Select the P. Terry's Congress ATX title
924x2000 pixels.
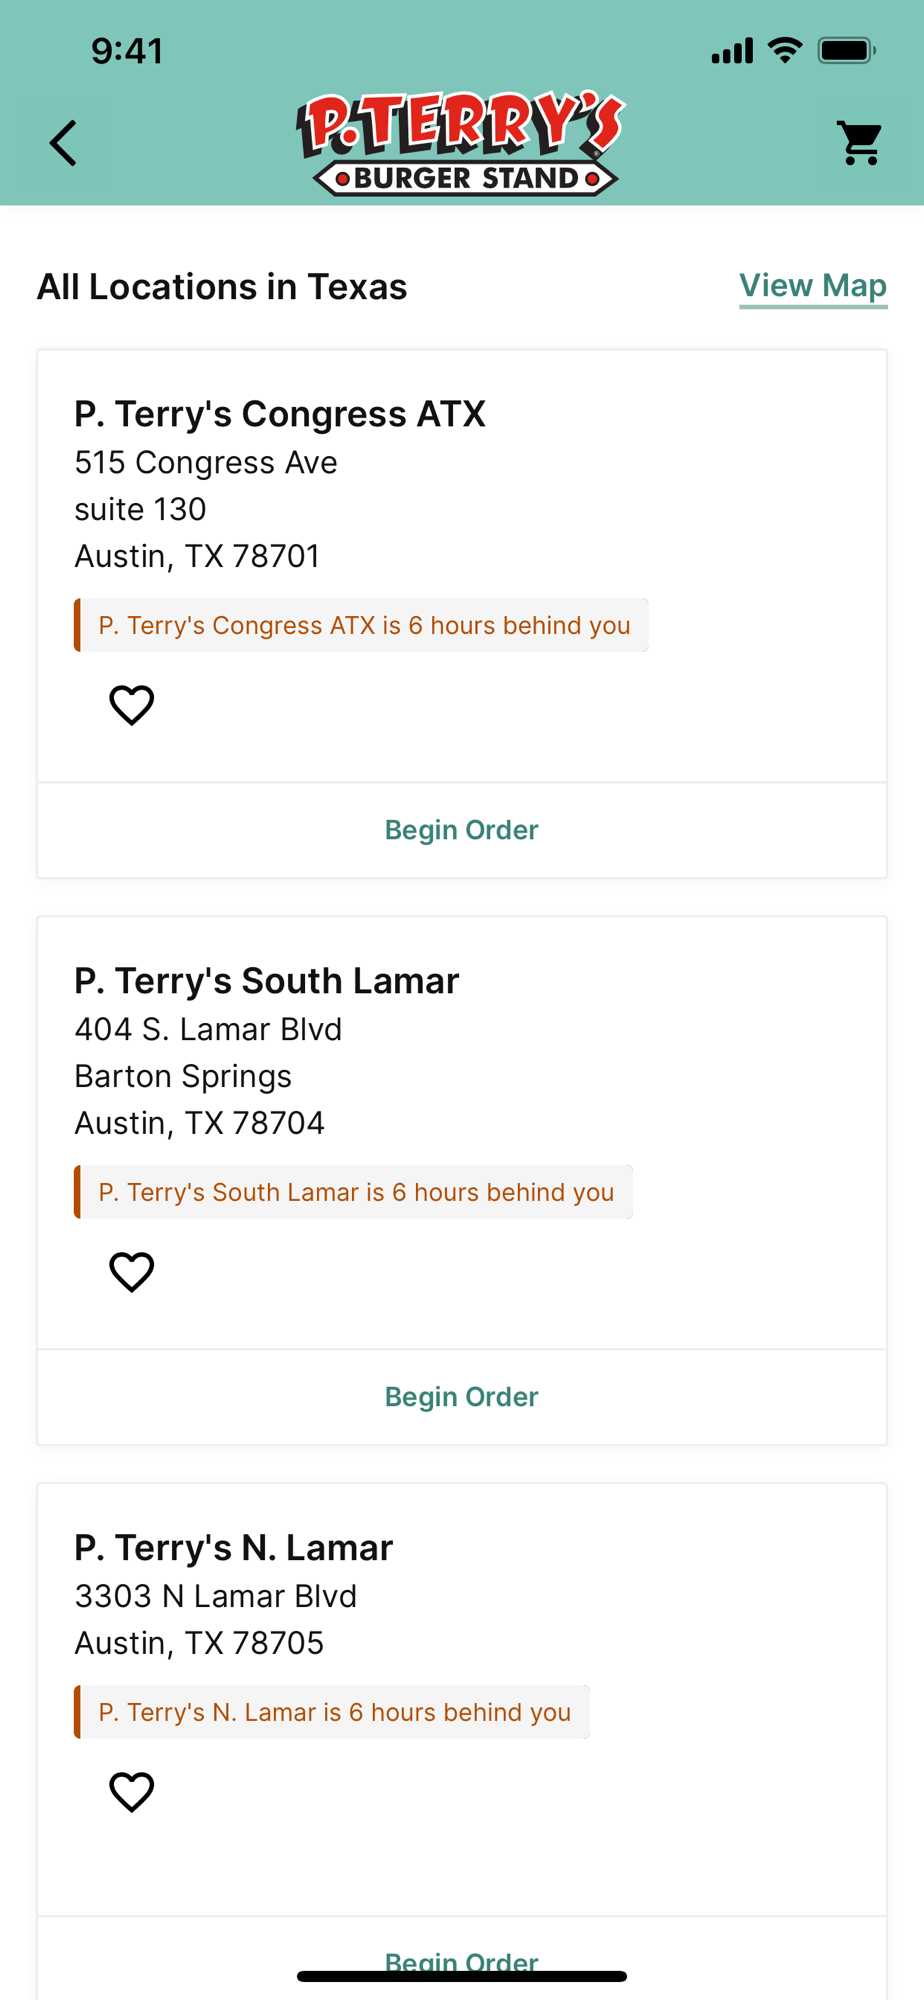[280, 414]
